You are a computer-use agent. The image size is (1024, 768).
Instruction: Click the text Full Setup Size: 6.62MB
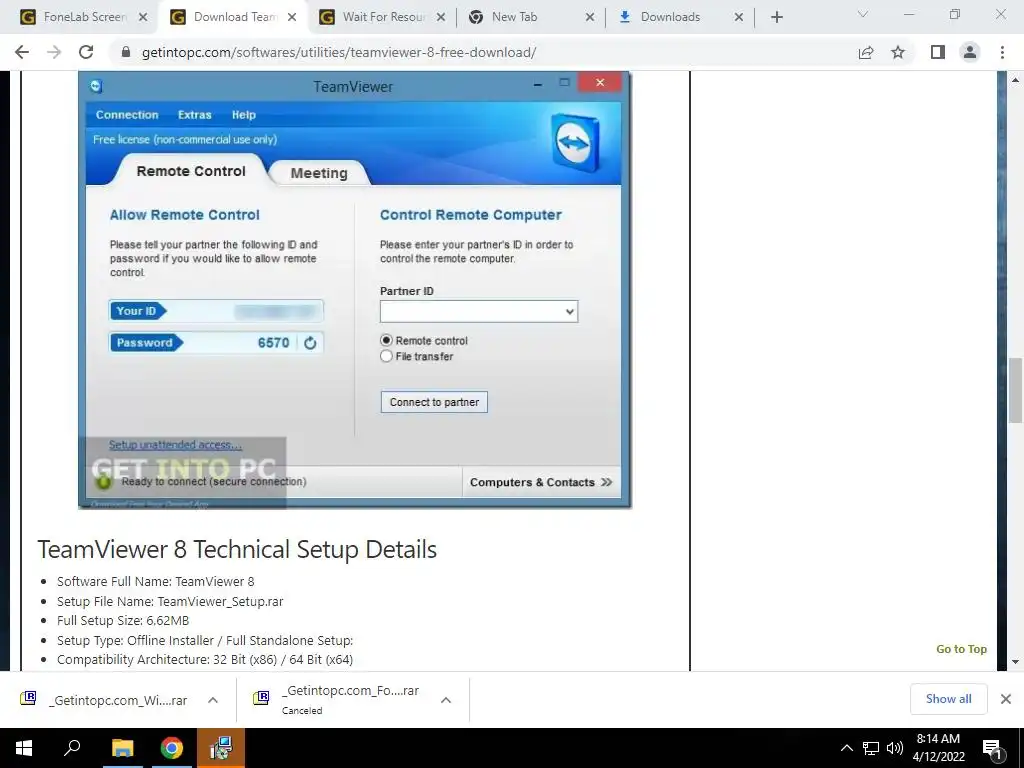coord(123,620)
